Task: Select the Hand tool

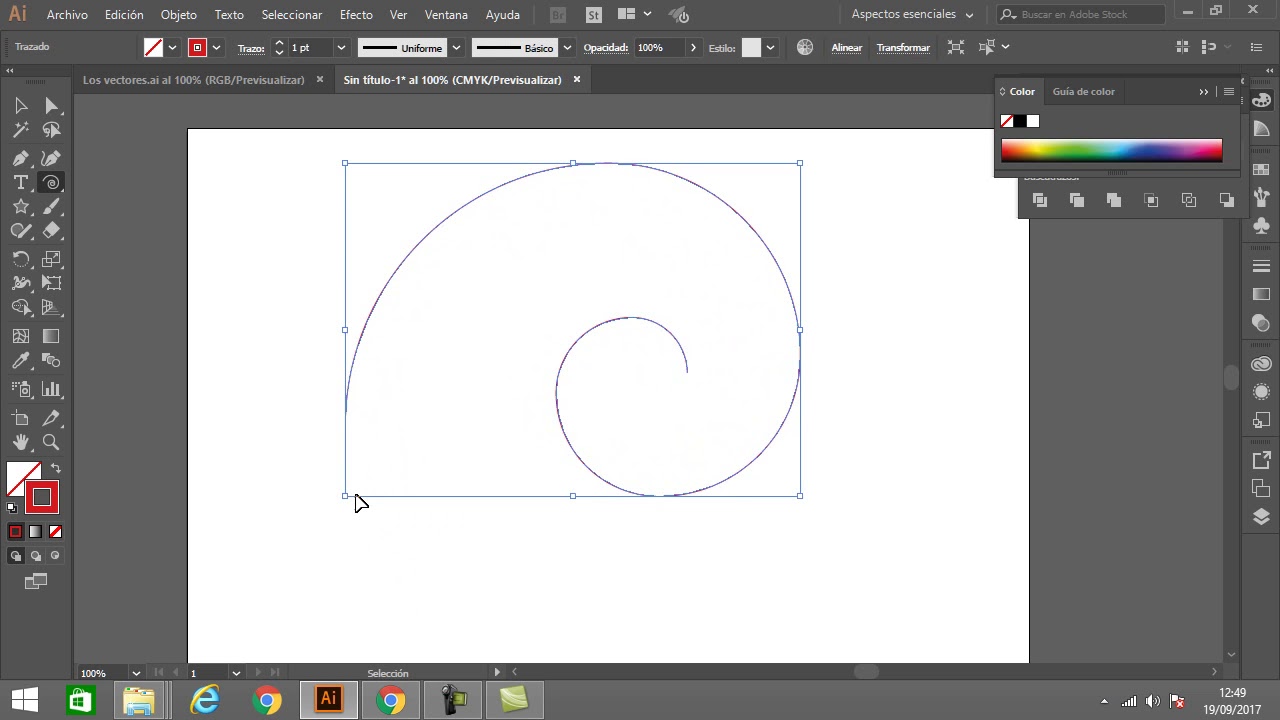Action: (x=21, y=442)
